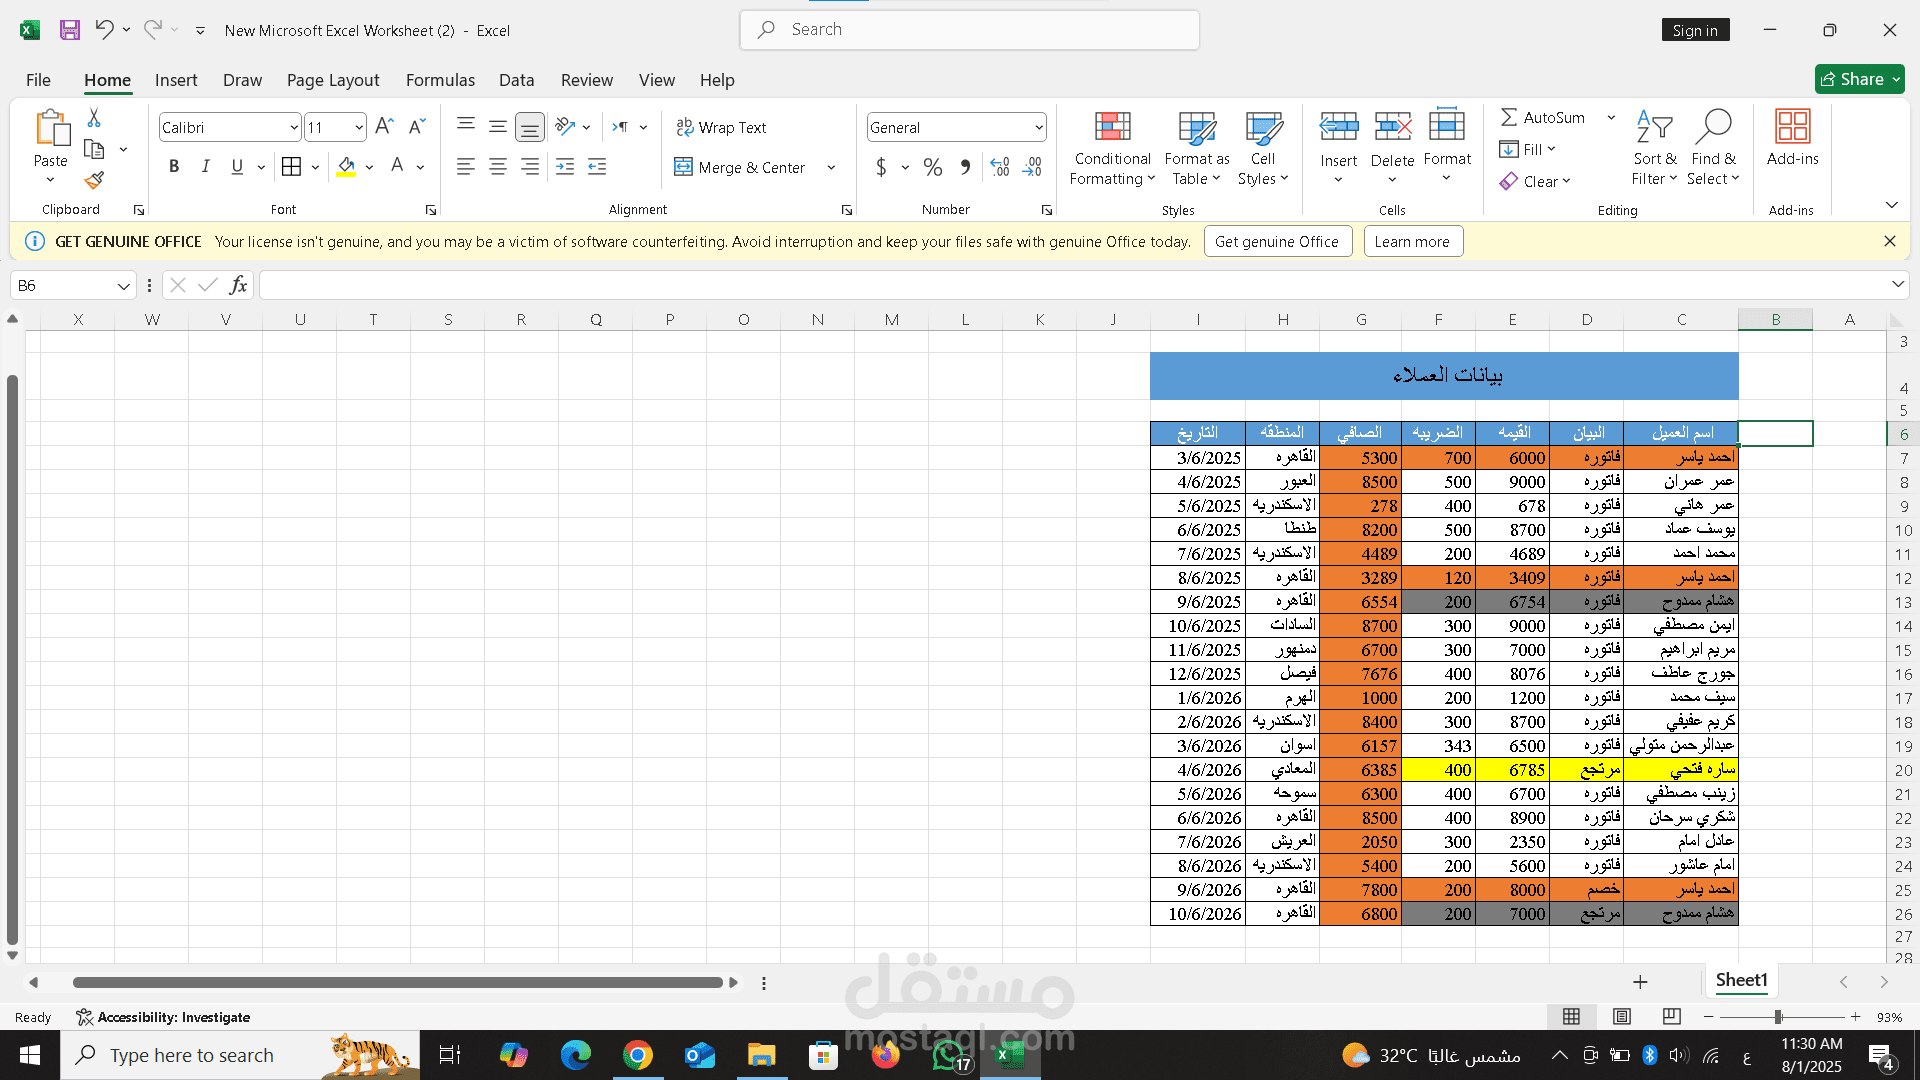Expand the General number format dropdown
The width and height of the screenshot is (1920, 1080).
click(x=1039, y=127)
